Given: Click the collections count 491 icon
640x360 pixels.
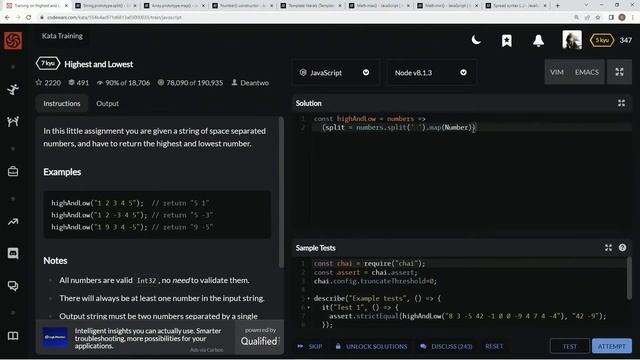Looking at the screenshot, I should pyautogui.click(x=71, y=82).
